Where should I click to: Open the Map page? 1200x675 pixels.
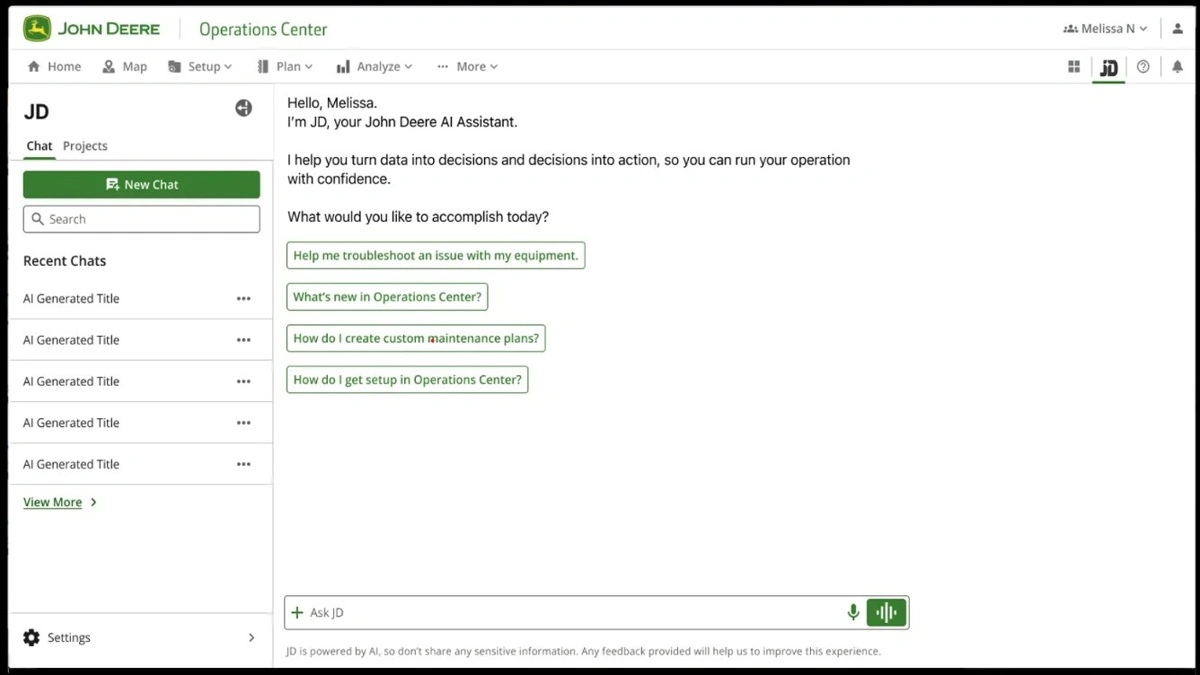pyautogui.click(x=124, y=67)
